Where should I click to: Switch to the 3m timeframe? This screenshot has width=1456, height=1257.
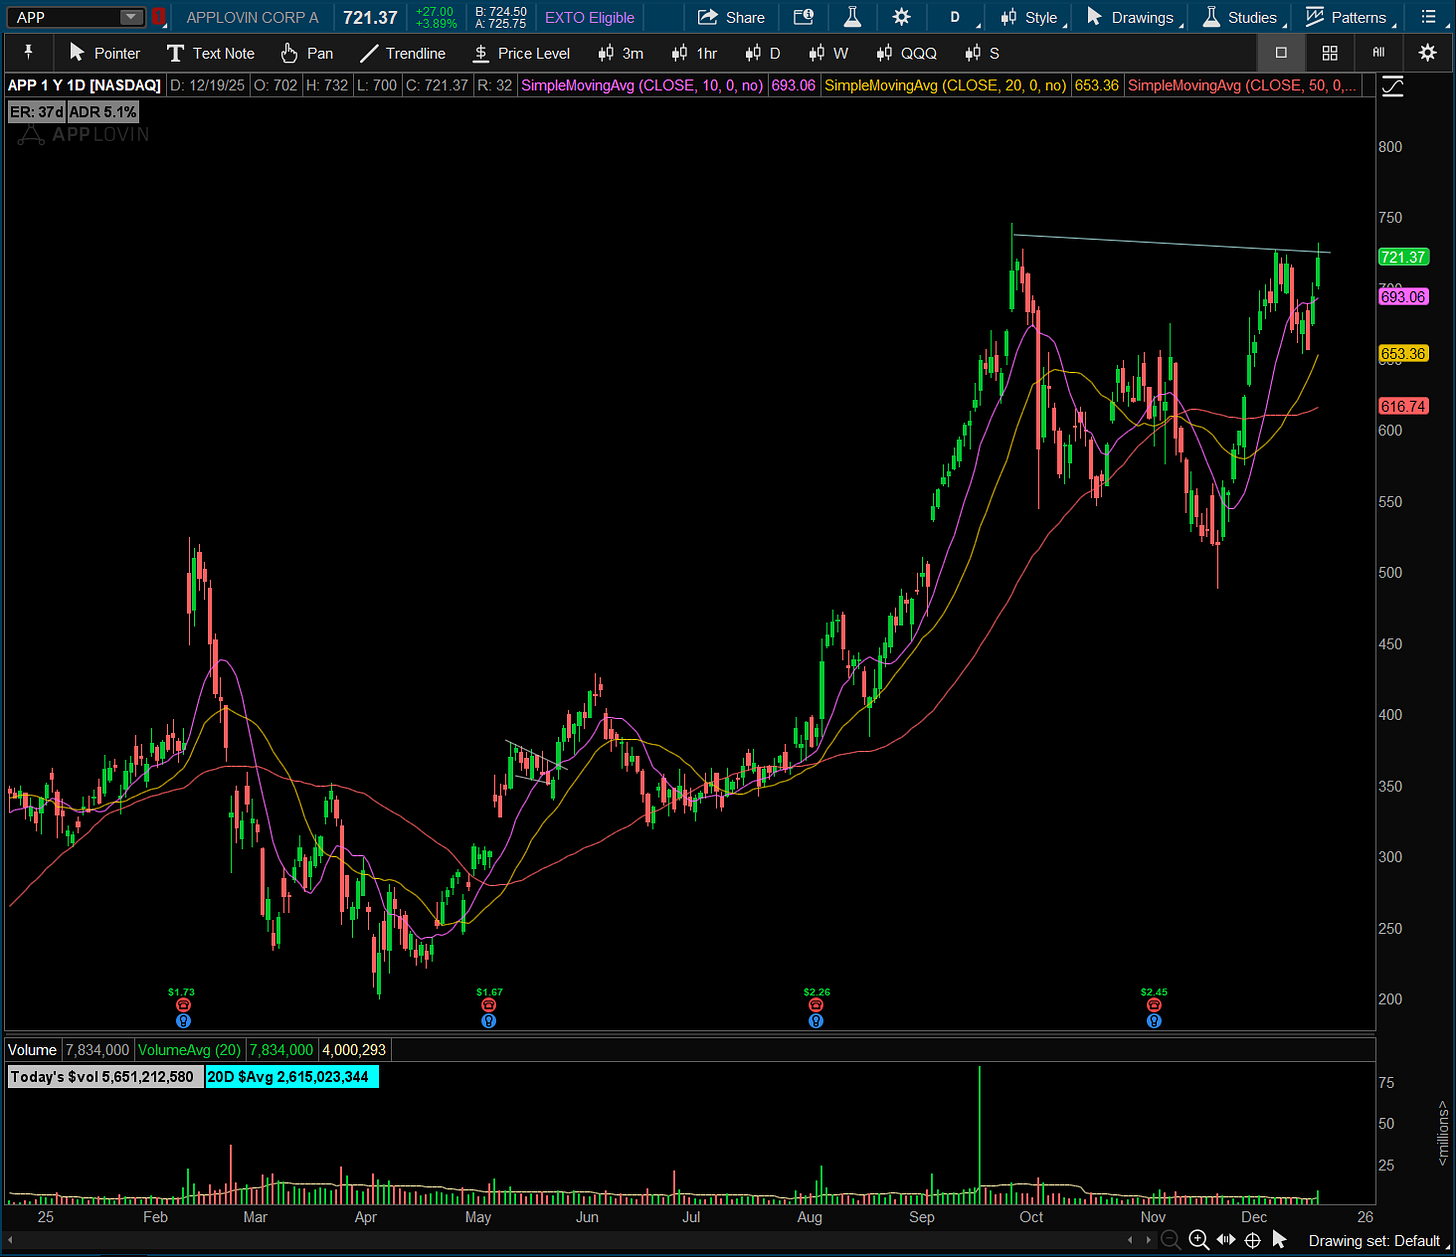click(621, 53)
